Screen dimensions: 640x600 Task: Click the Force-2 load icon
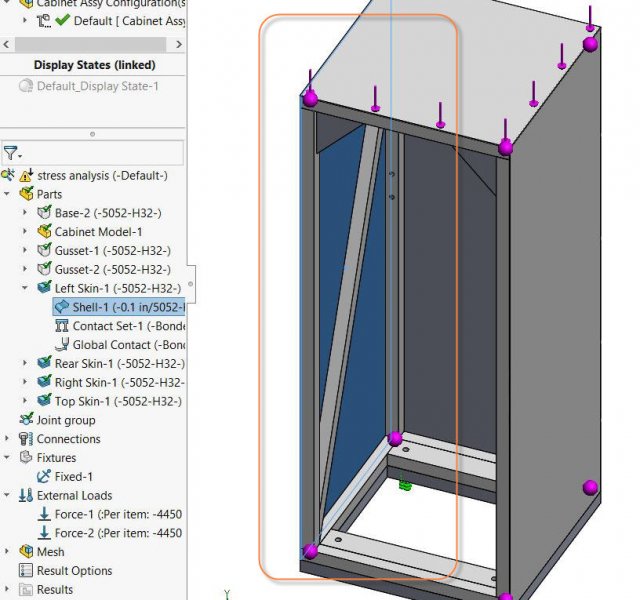(x=44, y=533)
